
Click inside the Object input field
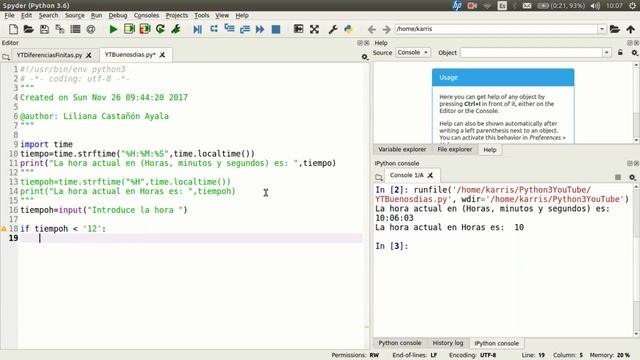[x=531, y=53]
